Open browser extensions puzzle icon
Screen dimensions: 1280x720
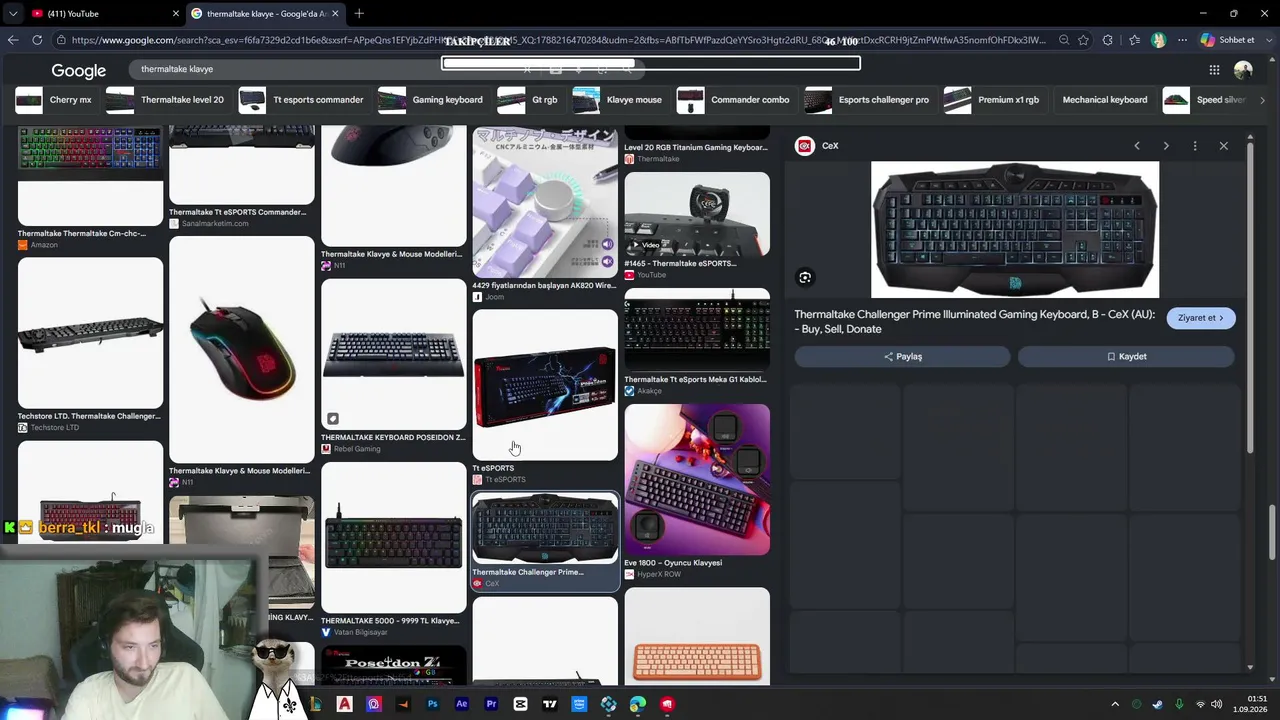point(1107,40)
